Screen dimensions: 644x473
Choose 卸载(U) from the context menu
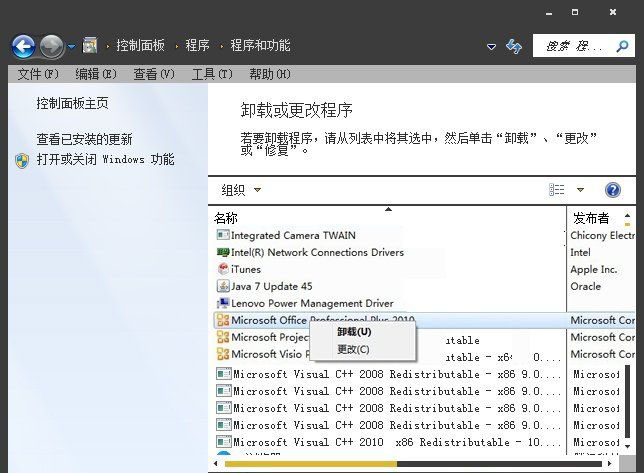pyautogui.click(x=354, y=332)
